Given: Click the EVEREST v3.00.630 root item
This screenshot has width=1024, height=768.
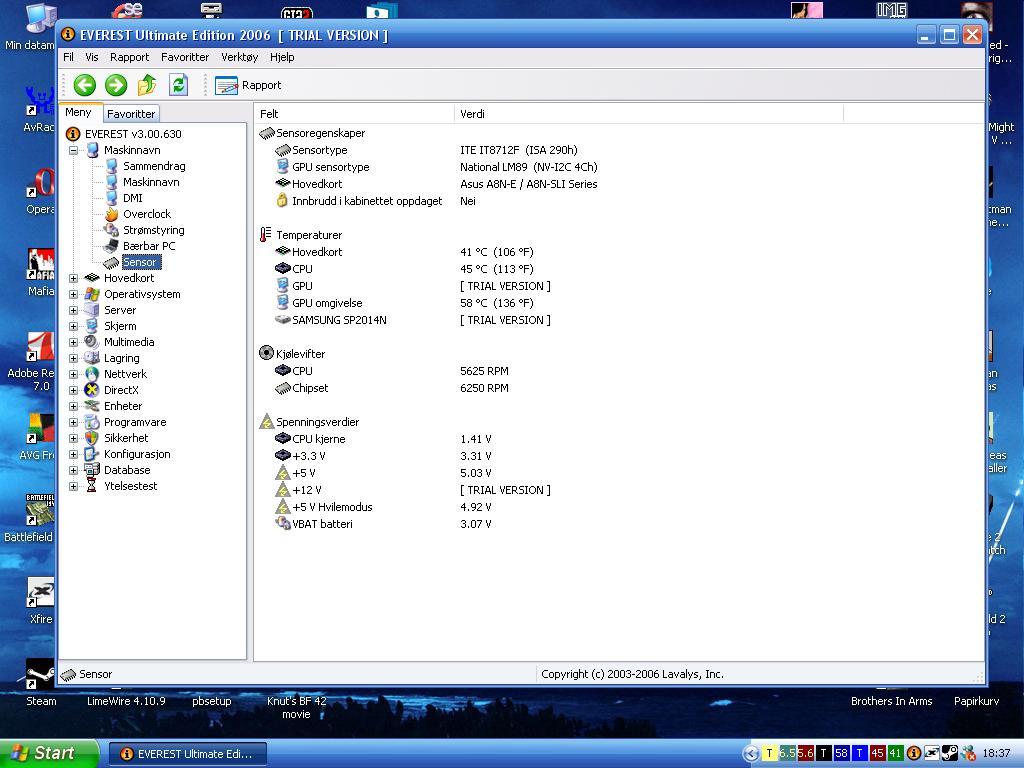Looking at the screenshot, I should [x=133, y=134].
